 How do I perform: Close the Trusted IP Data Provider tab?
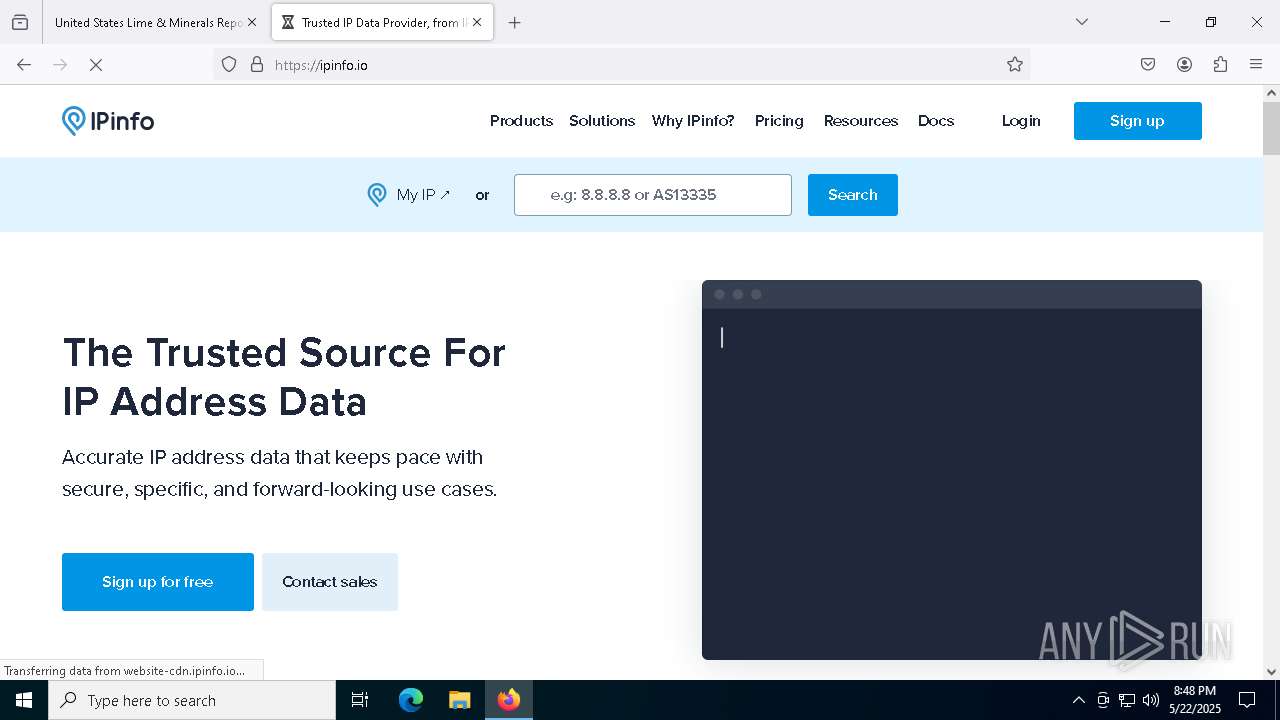coord(477,22)
